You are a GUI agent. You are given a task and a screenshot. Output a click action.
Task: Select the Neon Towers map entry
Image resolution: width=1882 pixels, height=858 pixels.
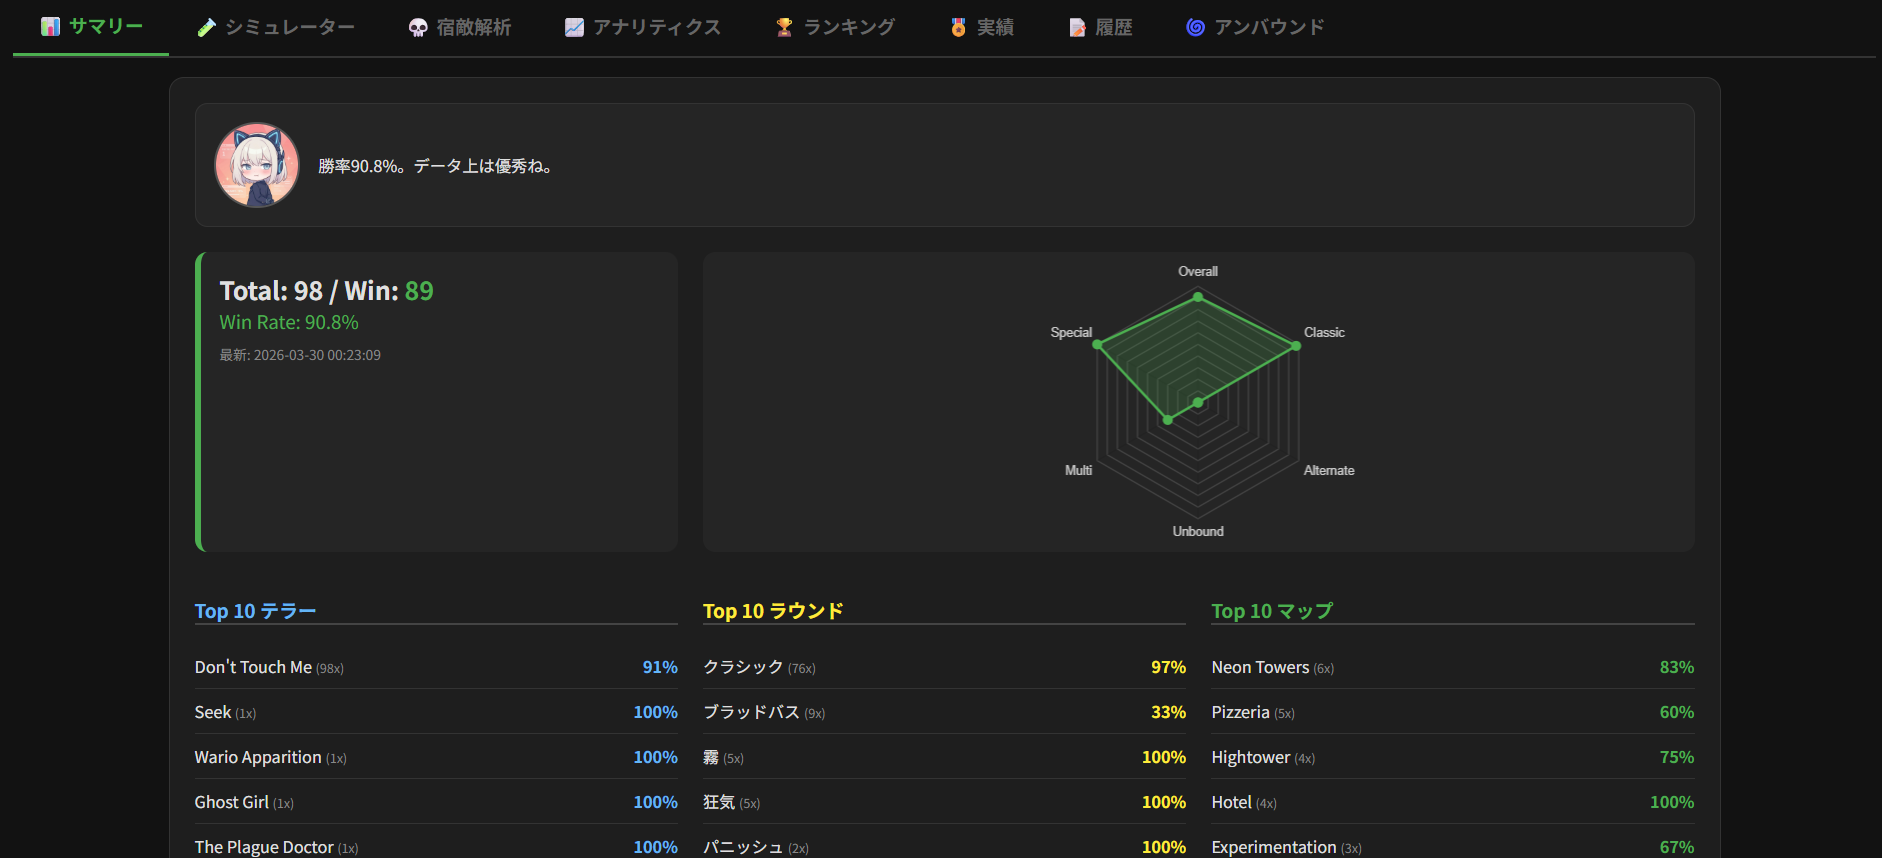pos(1453,667)
